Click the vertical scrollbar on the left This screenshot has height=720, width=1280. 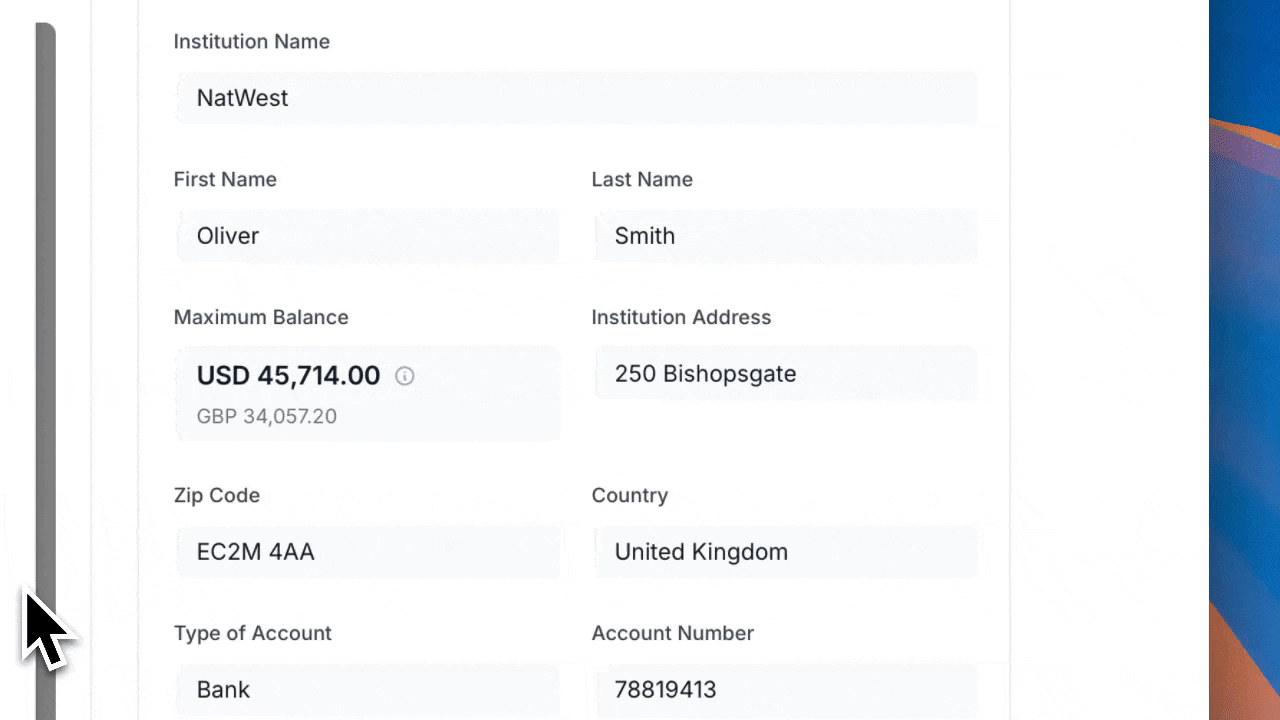coord(45,300)
